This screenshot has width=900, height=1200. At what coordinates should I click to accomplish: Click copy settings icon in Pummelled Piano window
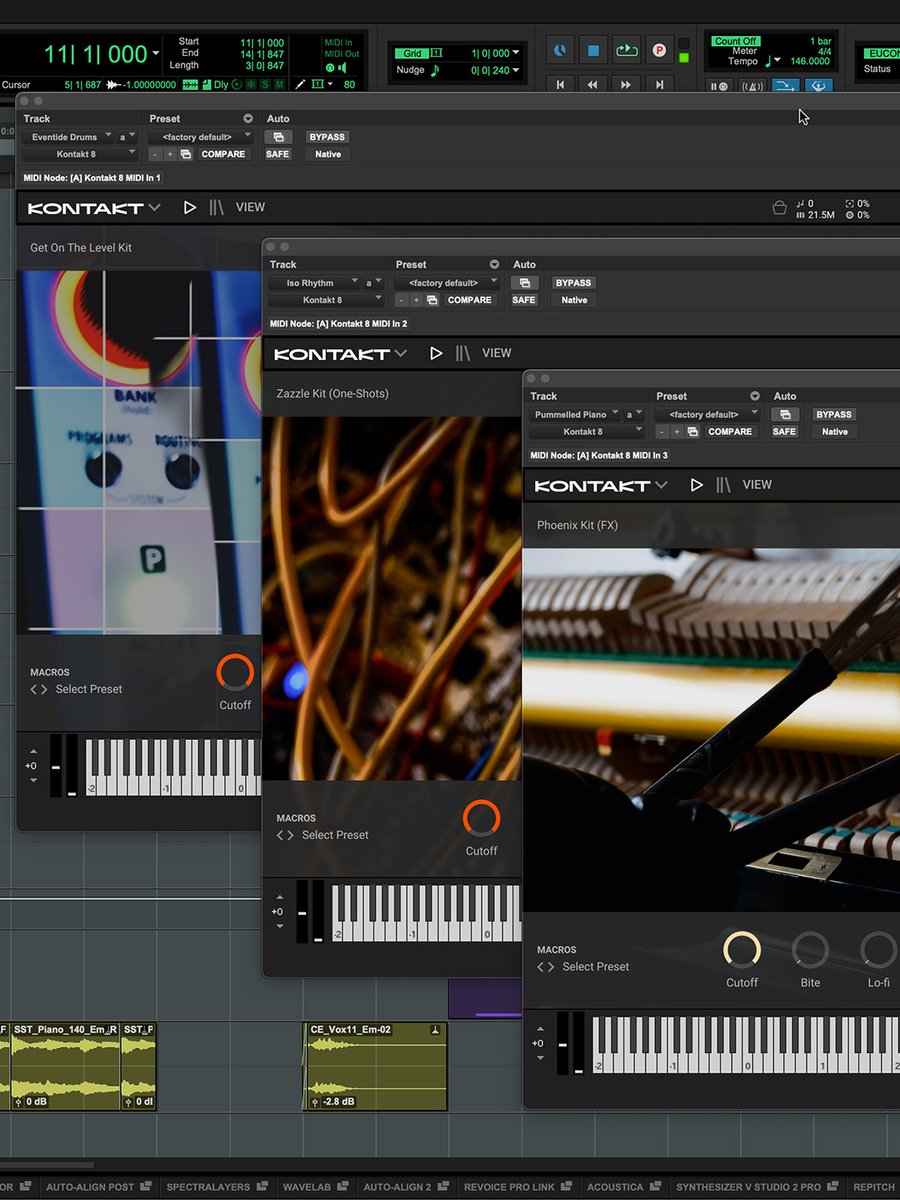click(692, 431)
